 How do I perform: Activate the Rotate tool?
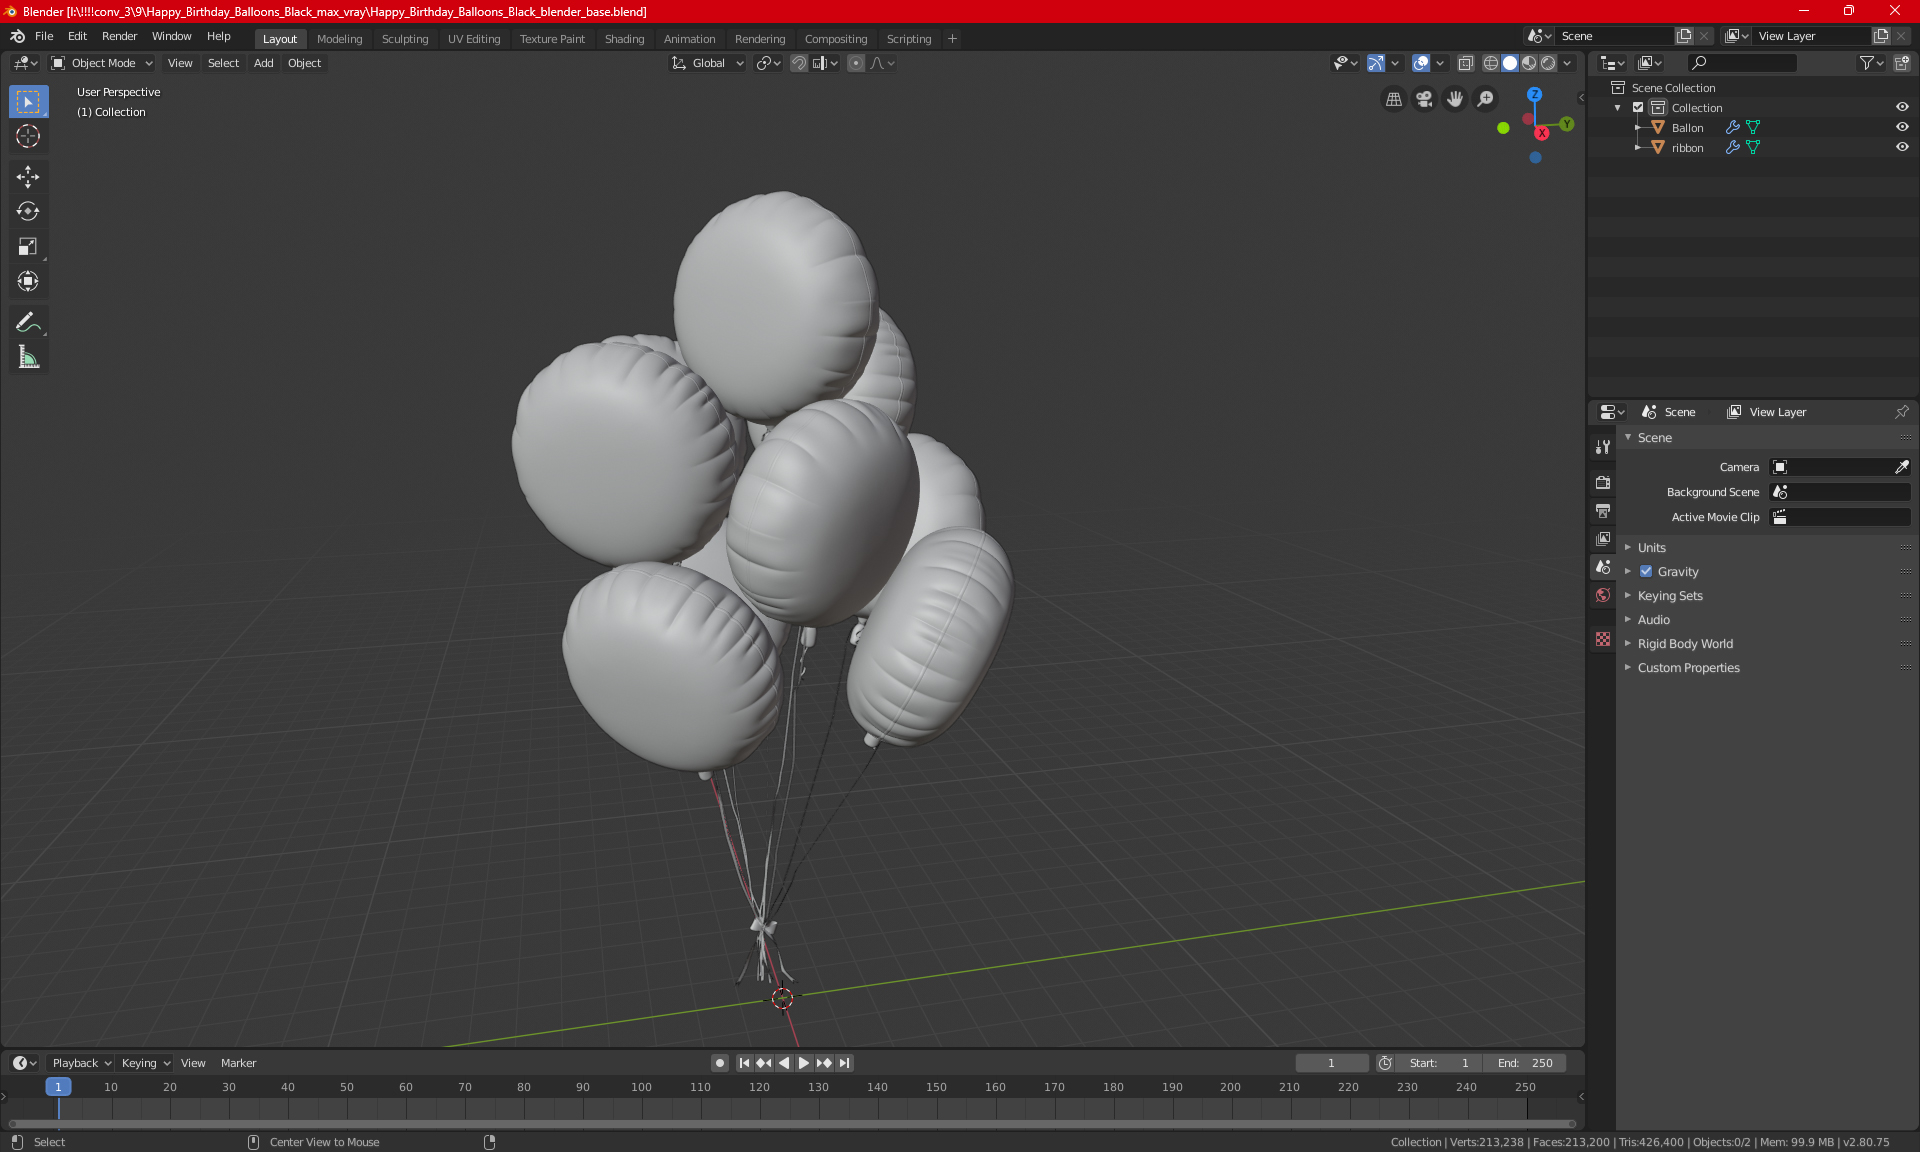tap(28, 211)
